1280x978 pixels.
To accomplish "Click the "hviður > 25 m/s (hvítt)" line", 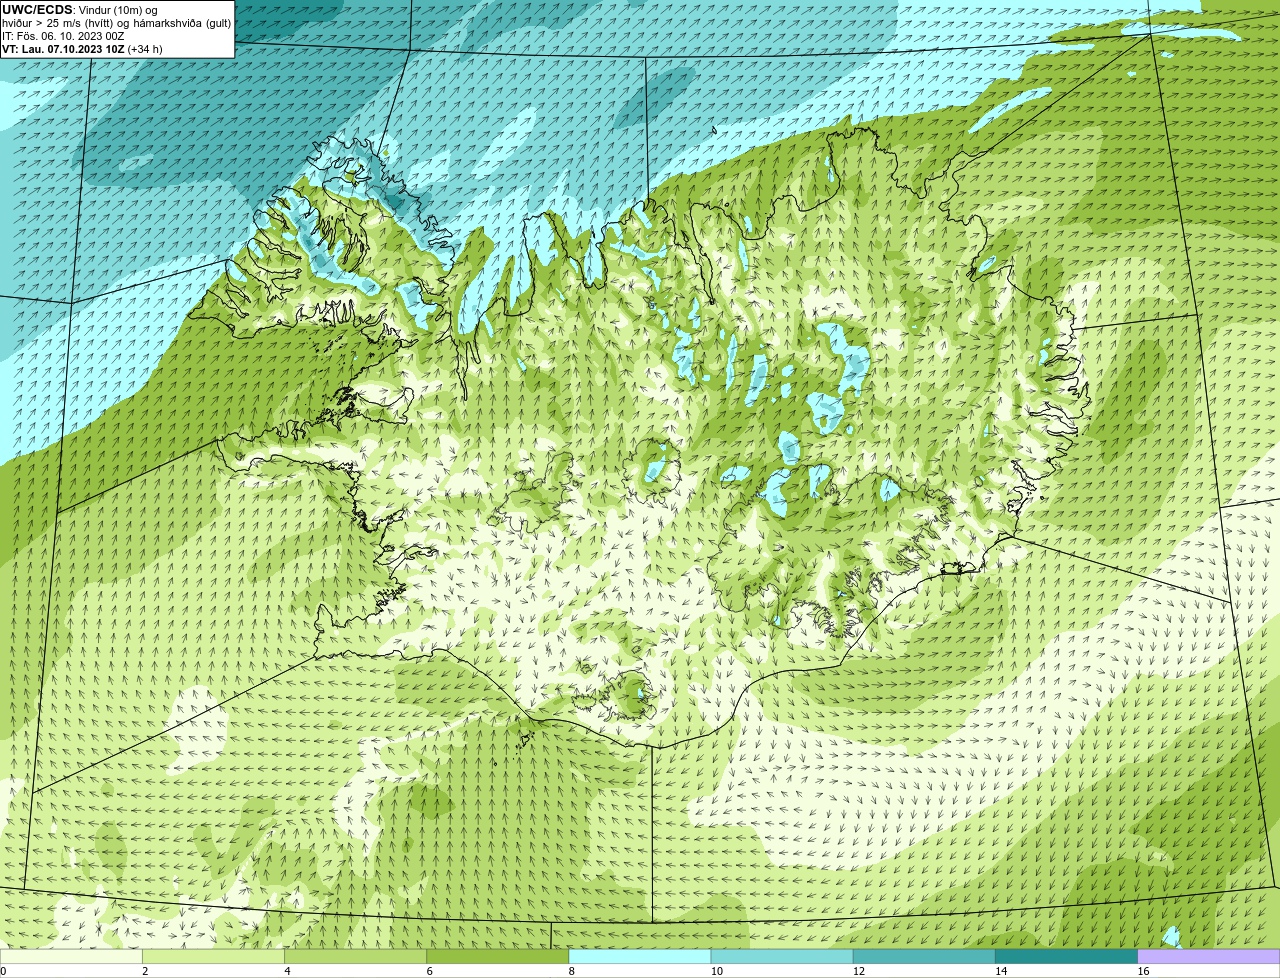I will coord(59,23).
